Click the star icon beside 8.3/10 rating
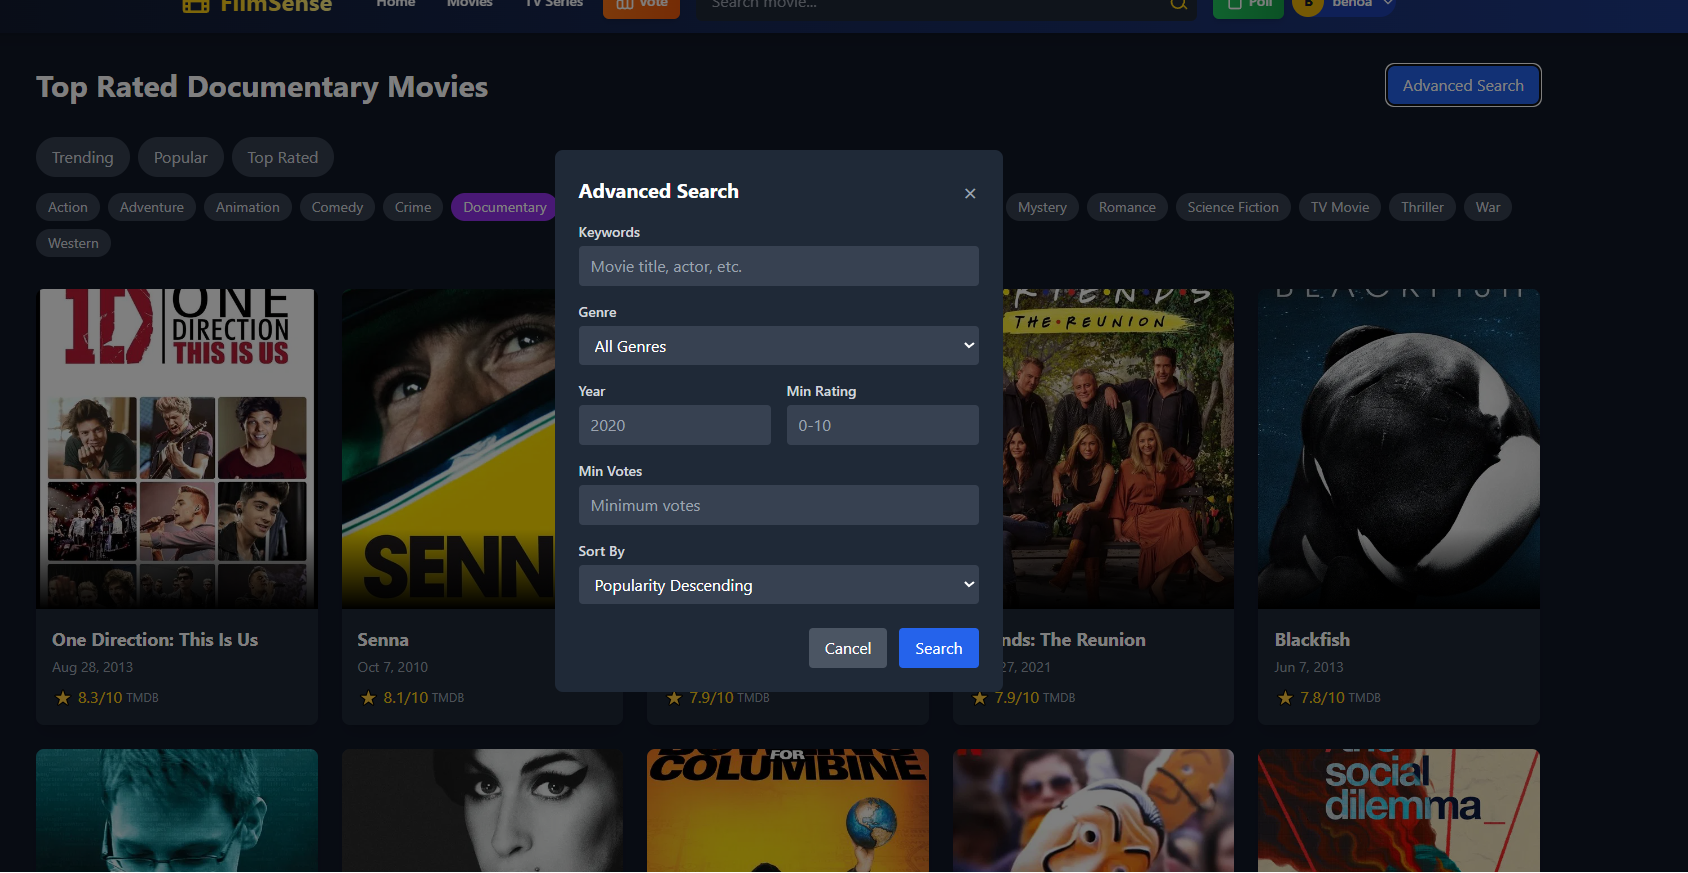 [63, 698]
